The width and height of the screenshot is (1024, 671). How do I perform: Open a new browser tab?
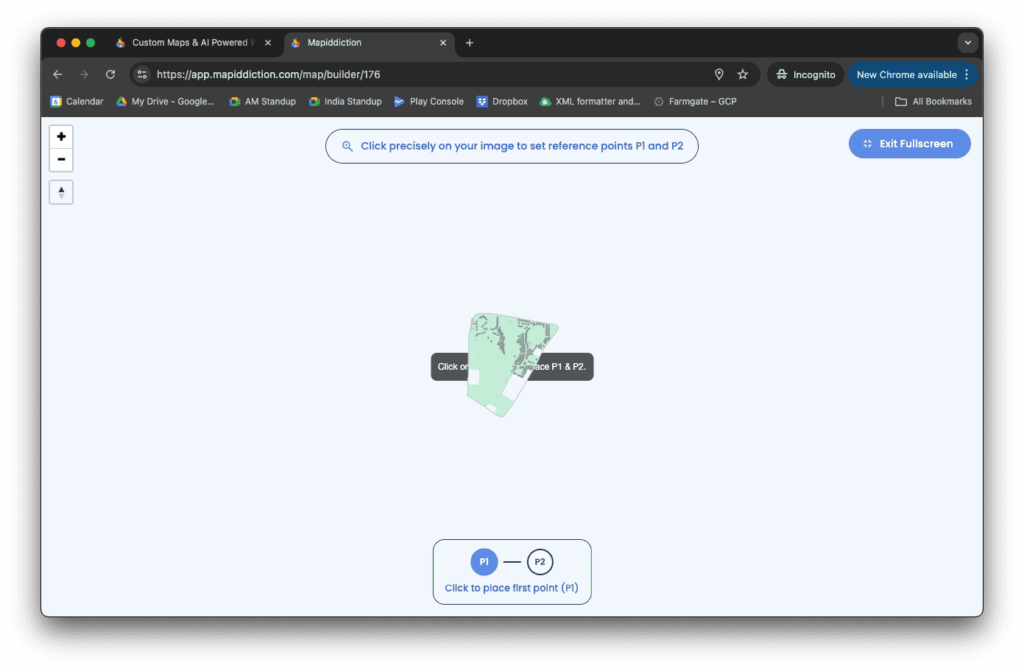(470, 43)
